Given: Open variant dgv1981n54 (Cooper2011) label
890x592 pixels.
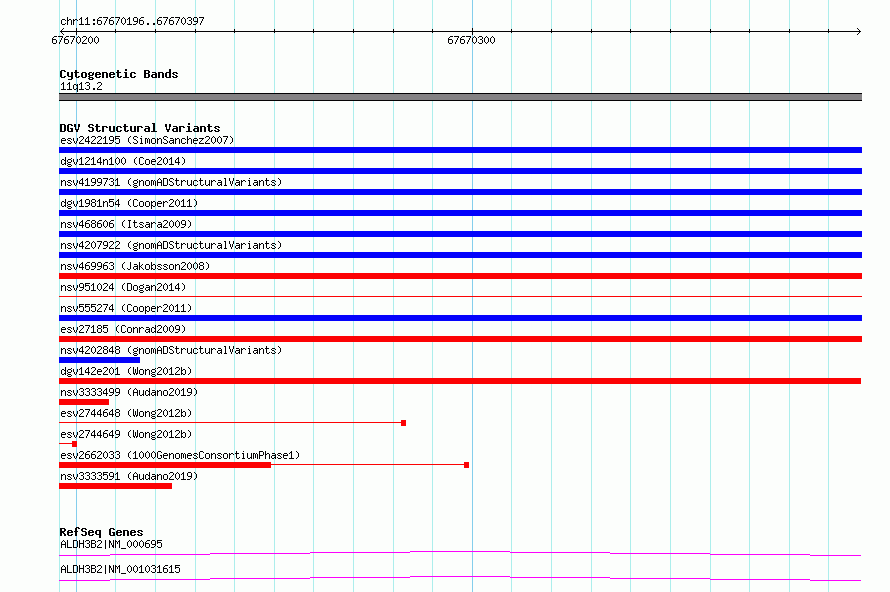Looking at the screenshot, I should pyautogui.click(x=129, y=203).
